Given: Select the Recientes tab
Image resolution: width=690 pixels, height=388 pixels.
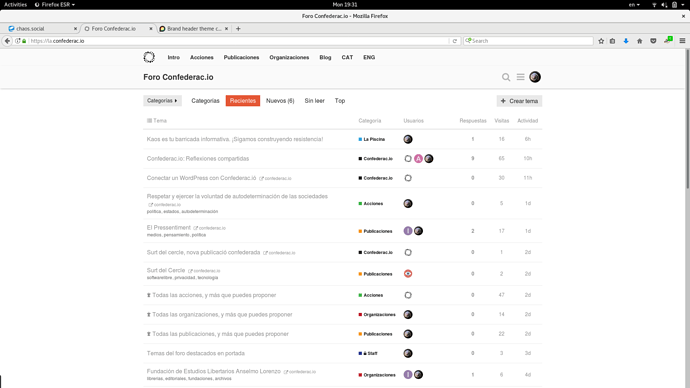Looking at the screenshot, I should pyautogui.click(x=243, y=101).
